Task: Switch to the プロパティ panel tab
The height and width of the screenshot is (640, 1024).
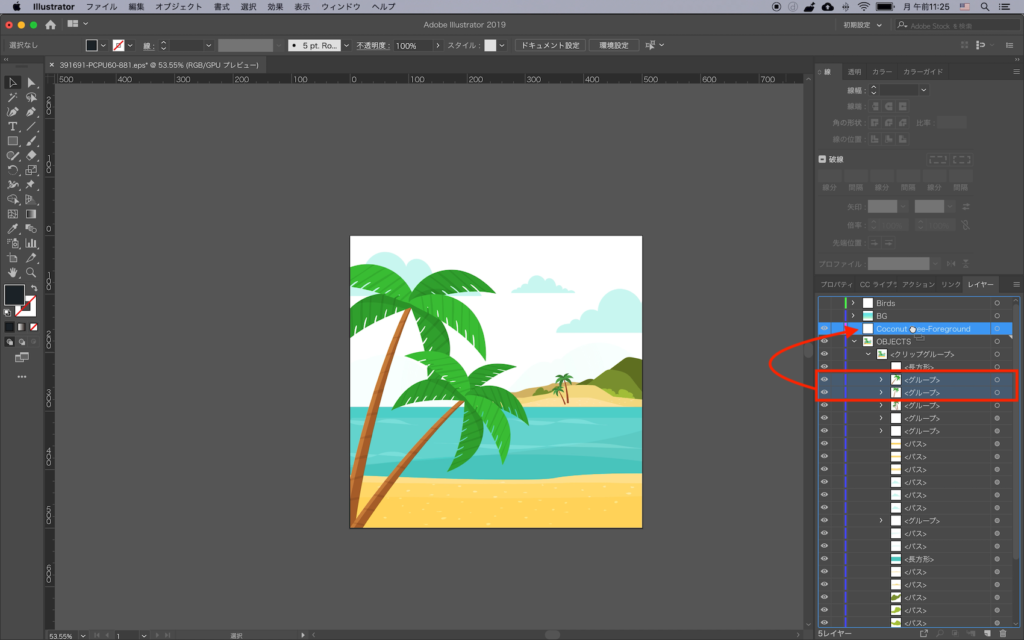Action: tap(836, 285)
